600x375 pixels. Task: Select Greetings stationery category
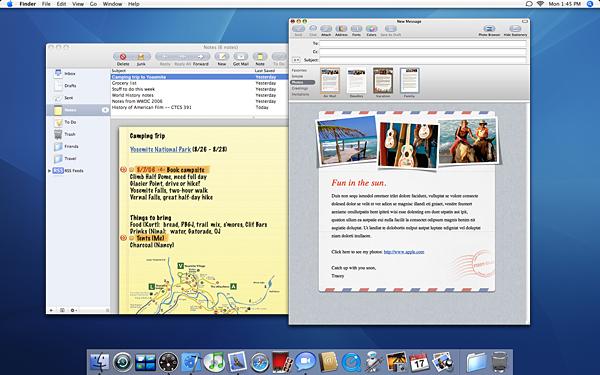[300, 88]
